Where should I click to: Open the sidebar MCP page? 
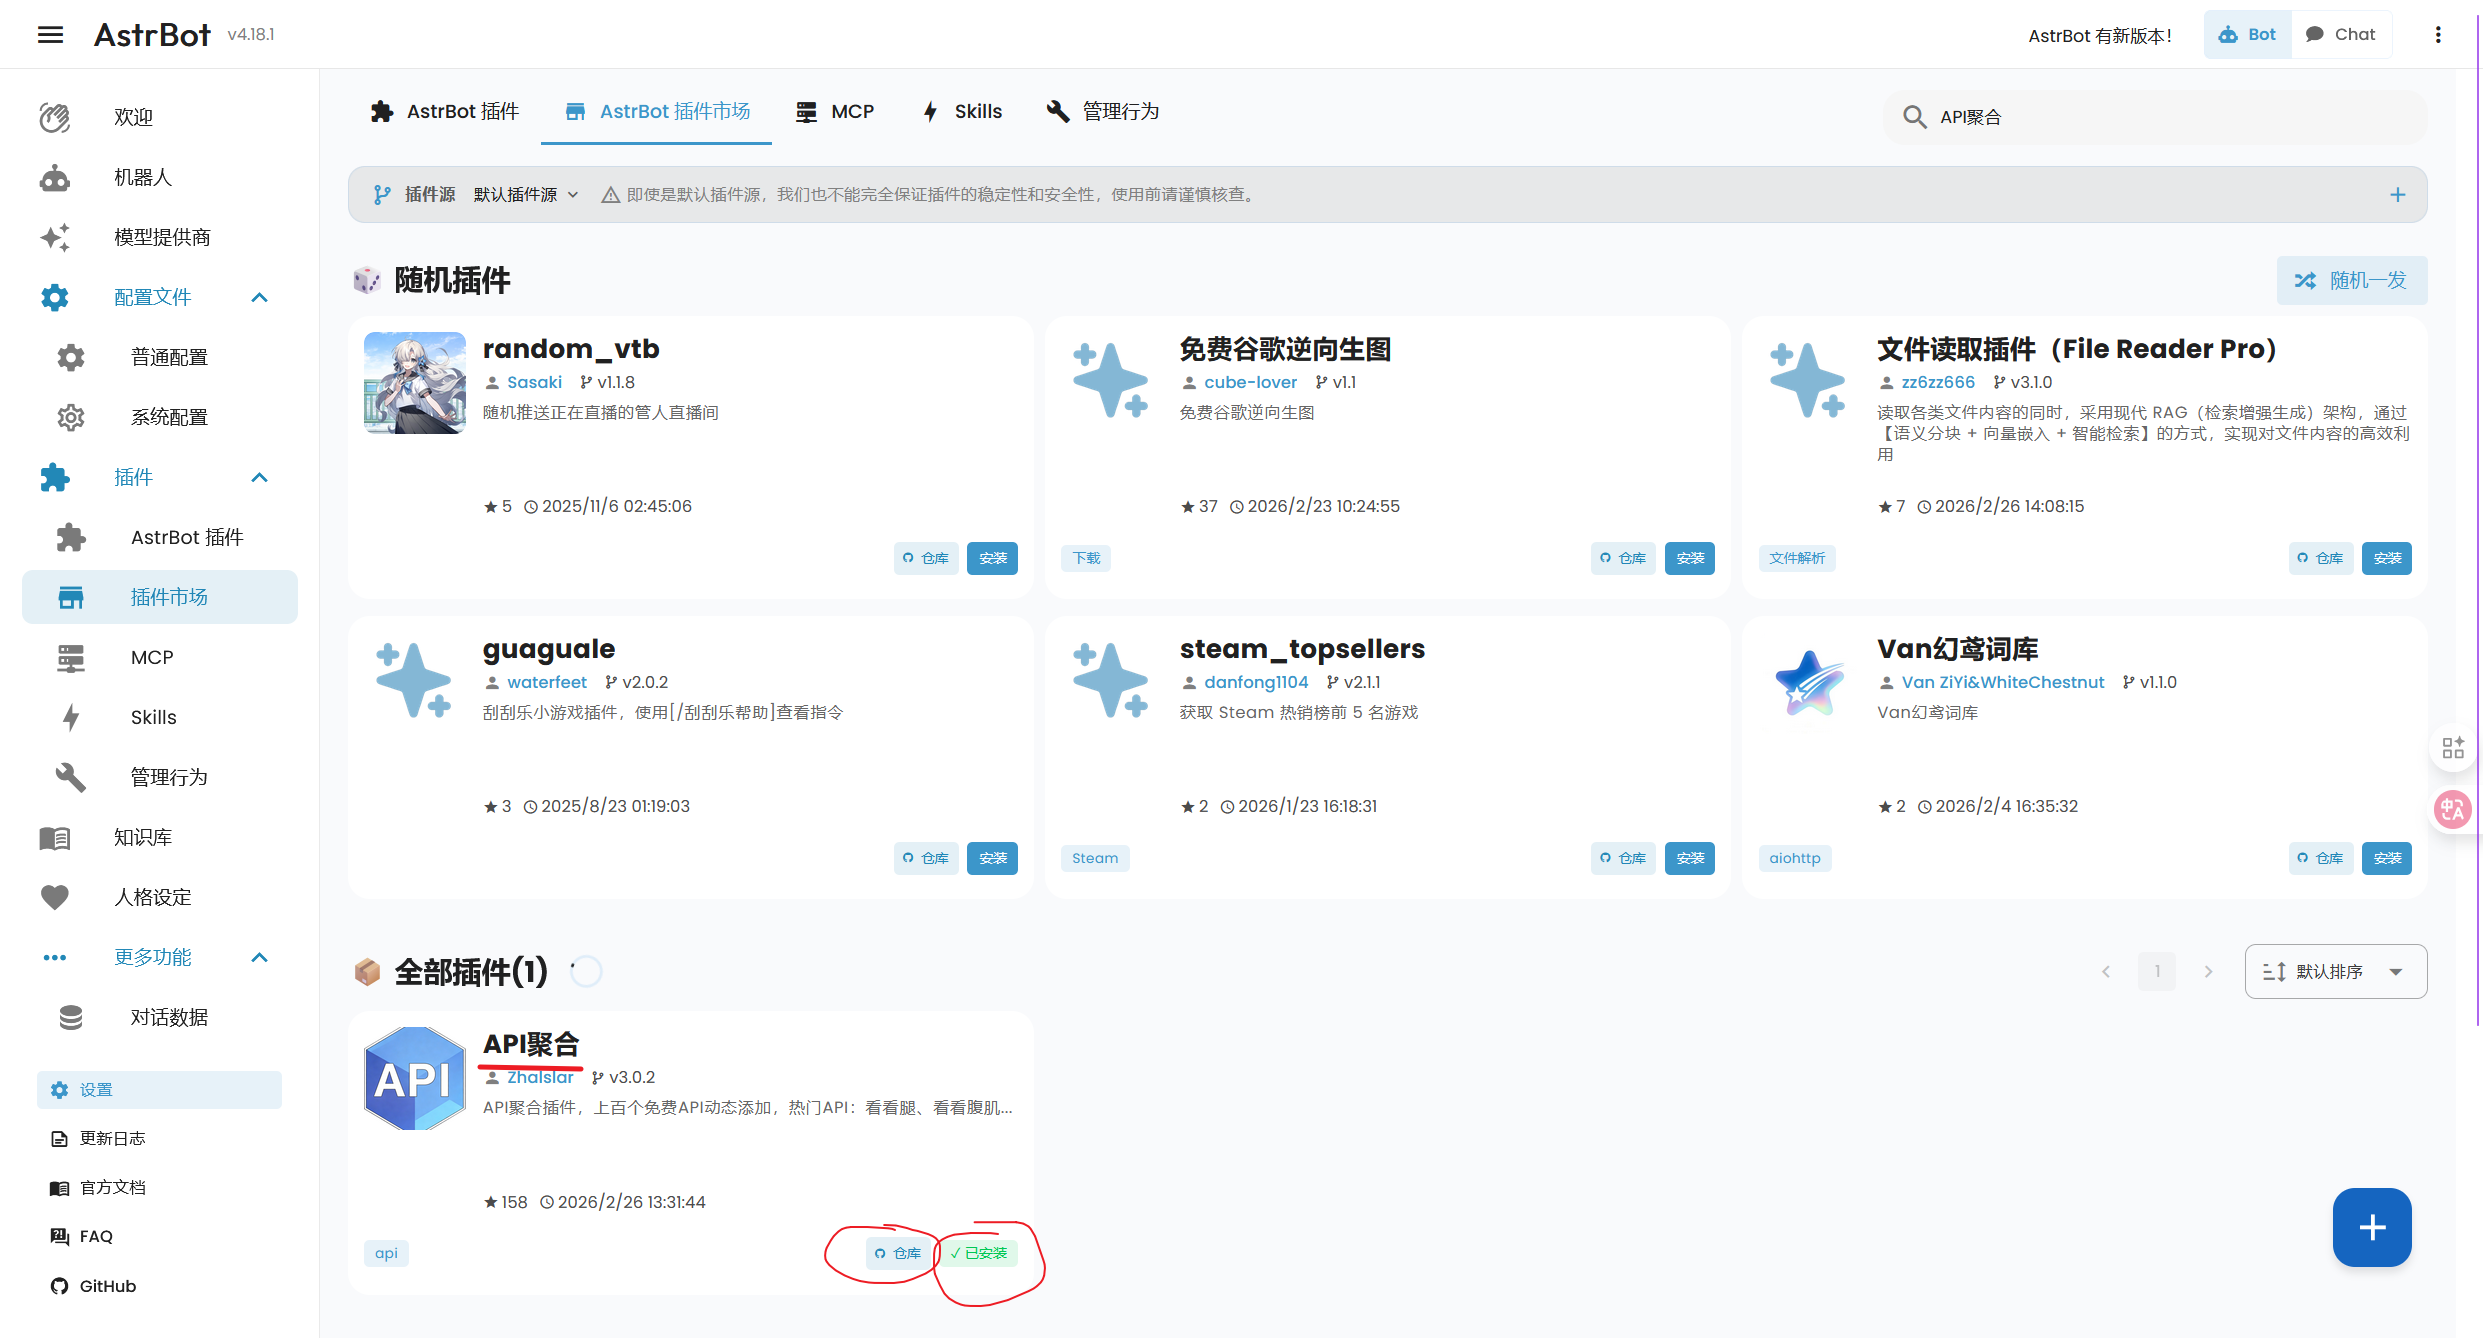tap(160, 657)
